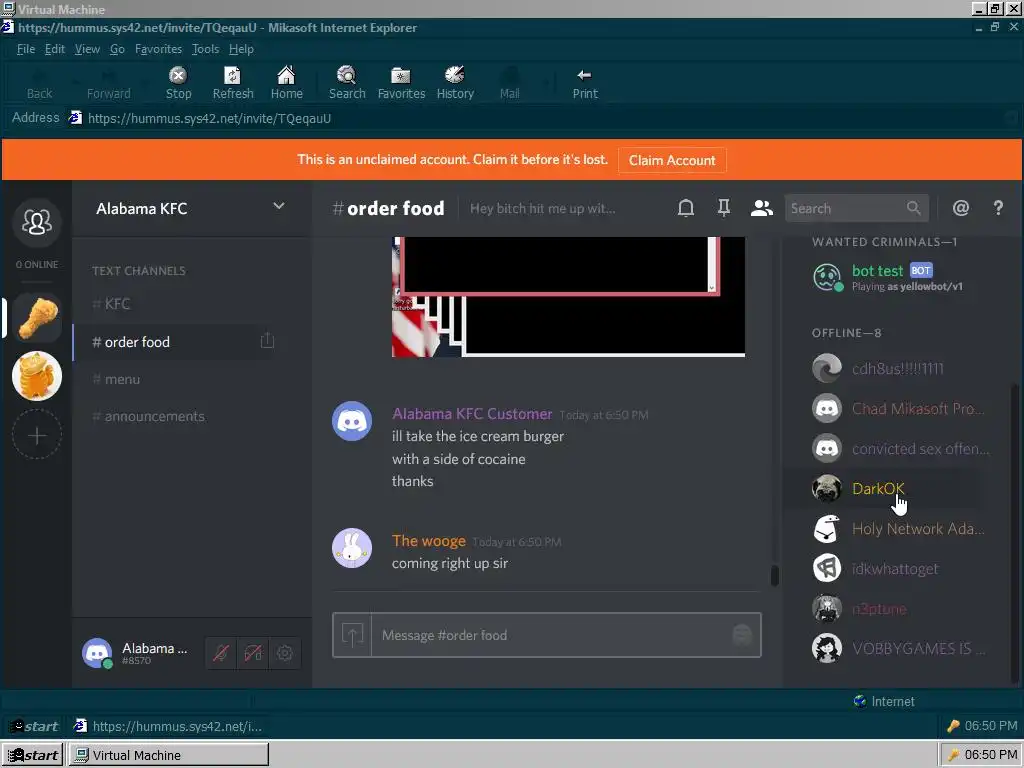Open the File menu
Screen dimensions: 1024x768
(x=25, y=49)
